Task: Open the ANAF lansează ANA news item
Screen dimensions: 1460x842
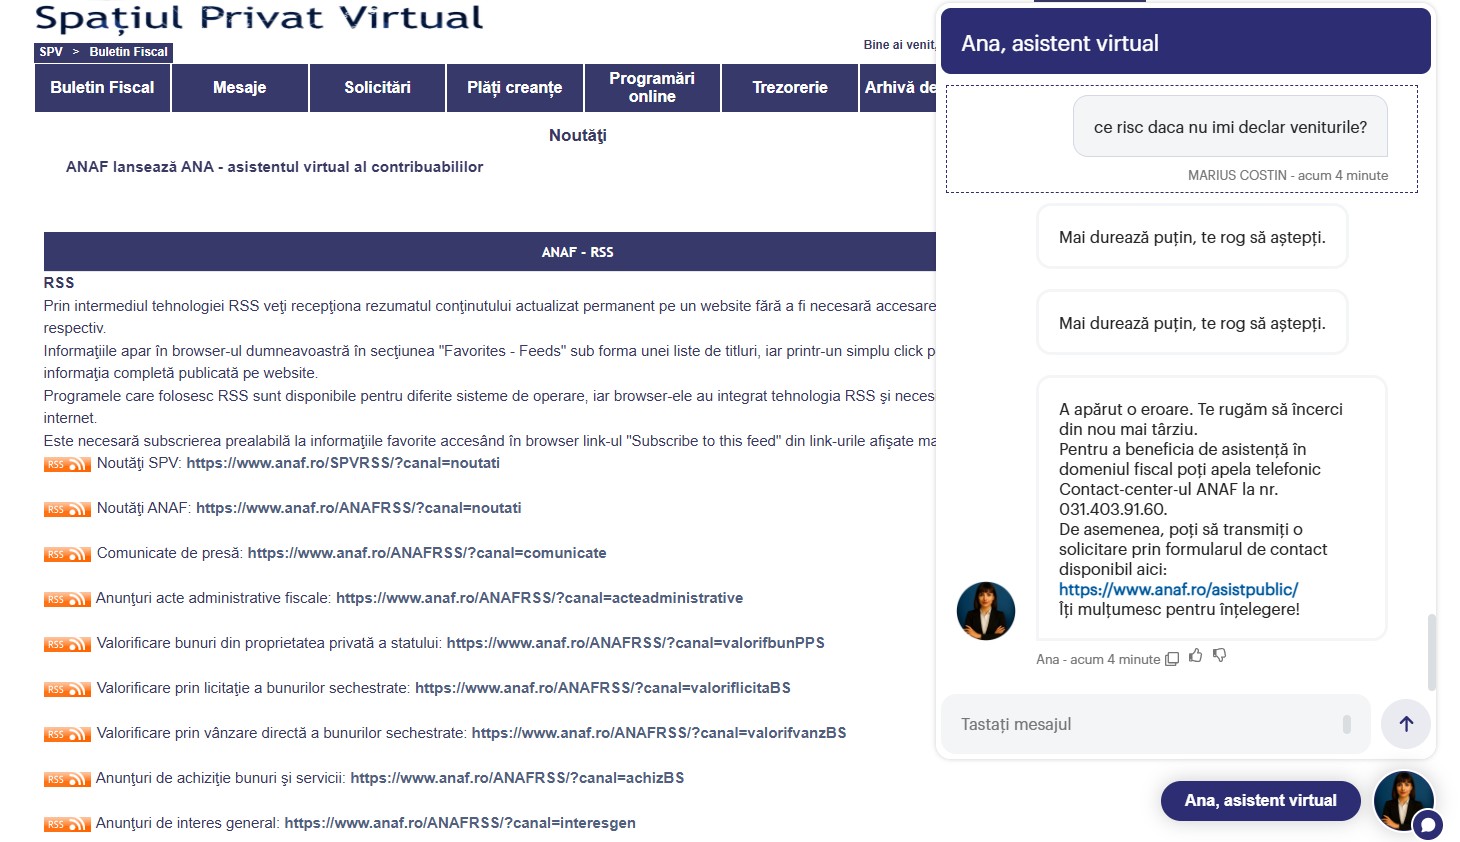Action: (274, 167)
